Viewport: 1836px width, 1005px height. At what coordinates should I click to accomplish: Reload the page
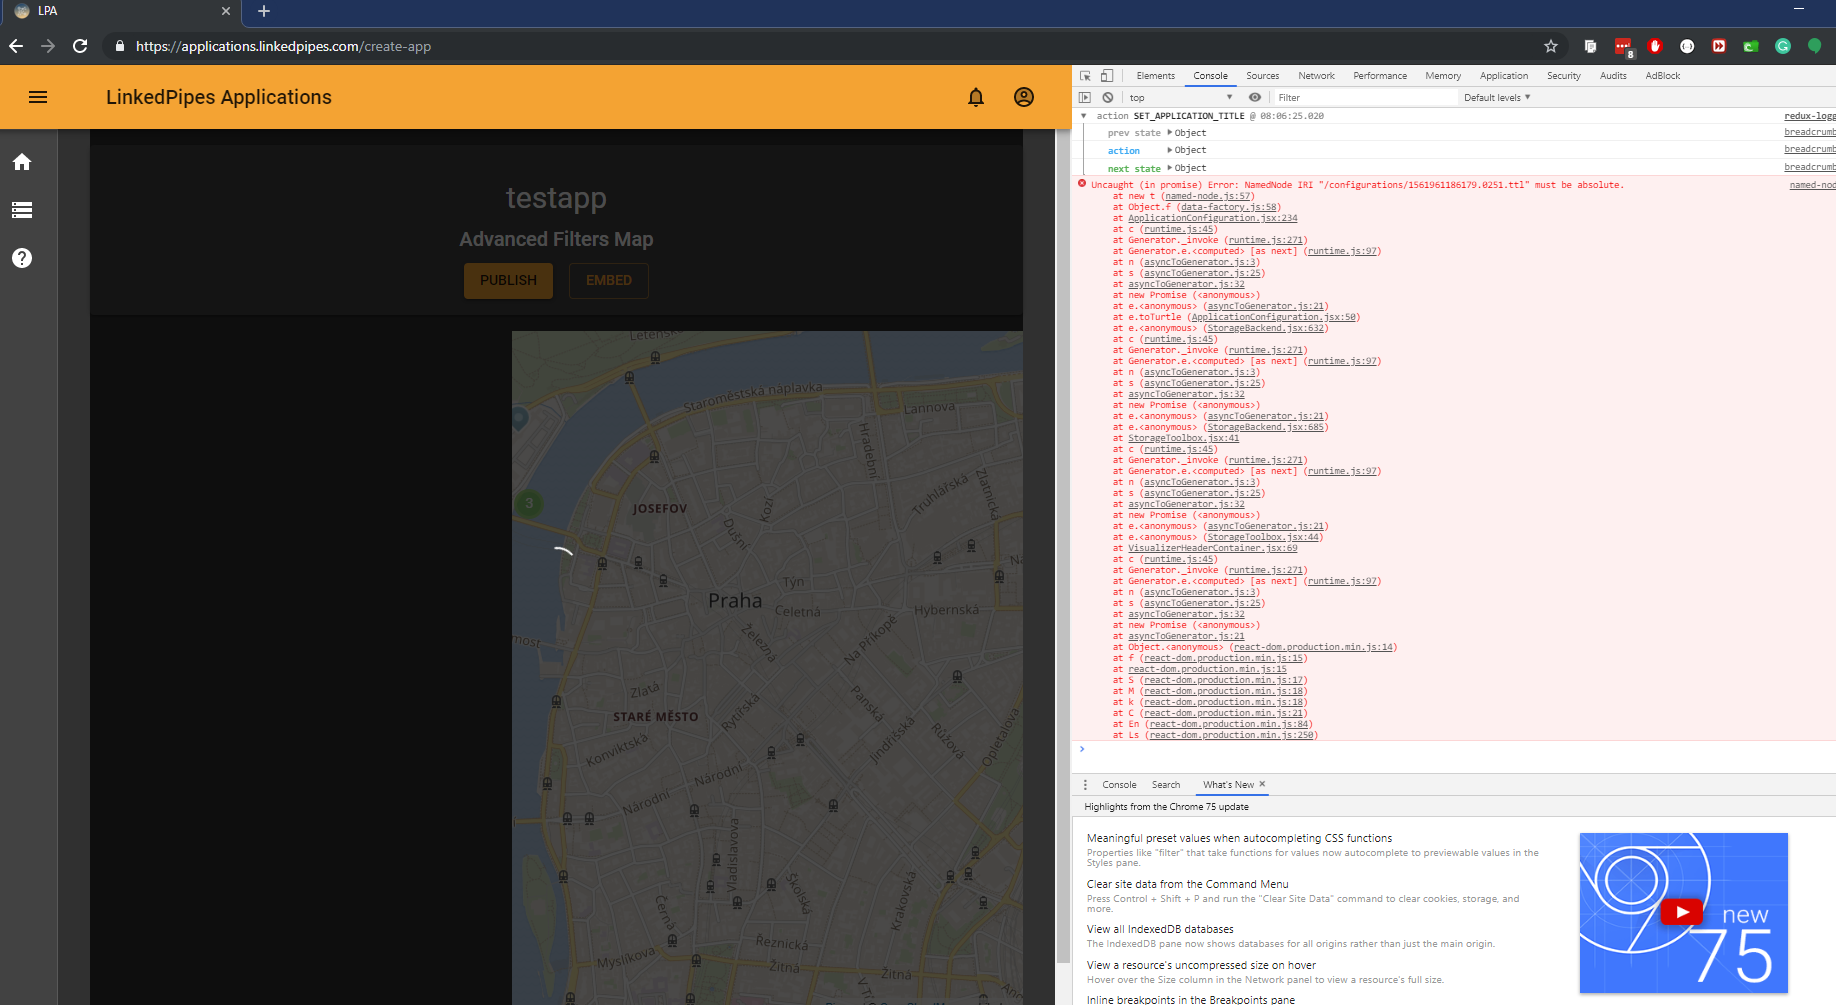click(x=80, y=46)
